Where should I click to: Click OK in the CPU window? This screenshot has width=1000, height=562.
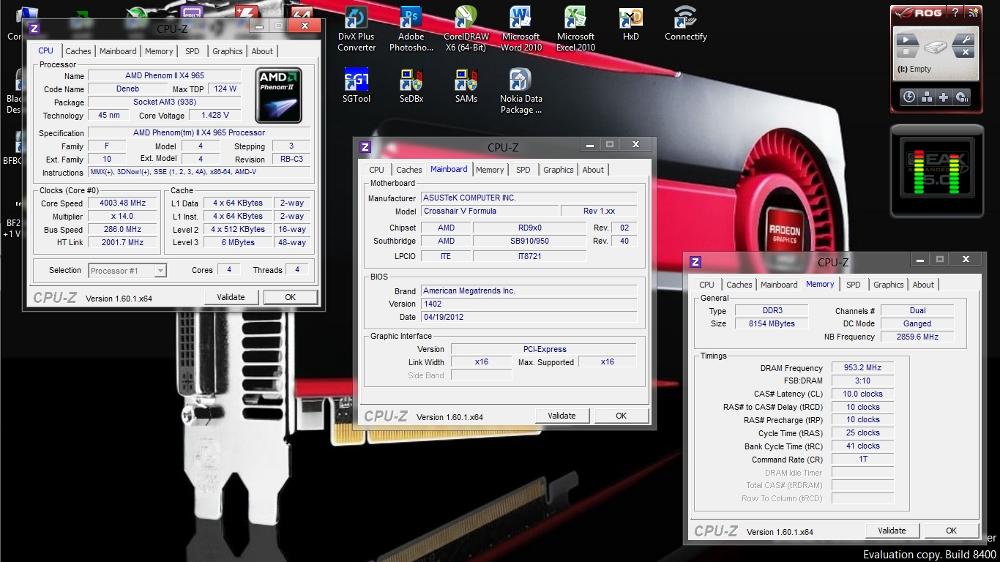tap(290, 297)
